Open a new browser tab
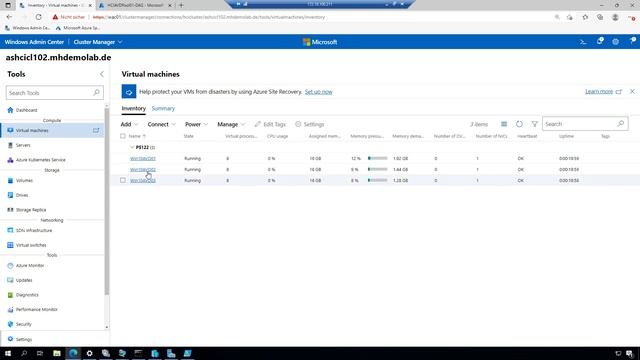Screen dimensions: 640x360 click(x=181, y=5)
